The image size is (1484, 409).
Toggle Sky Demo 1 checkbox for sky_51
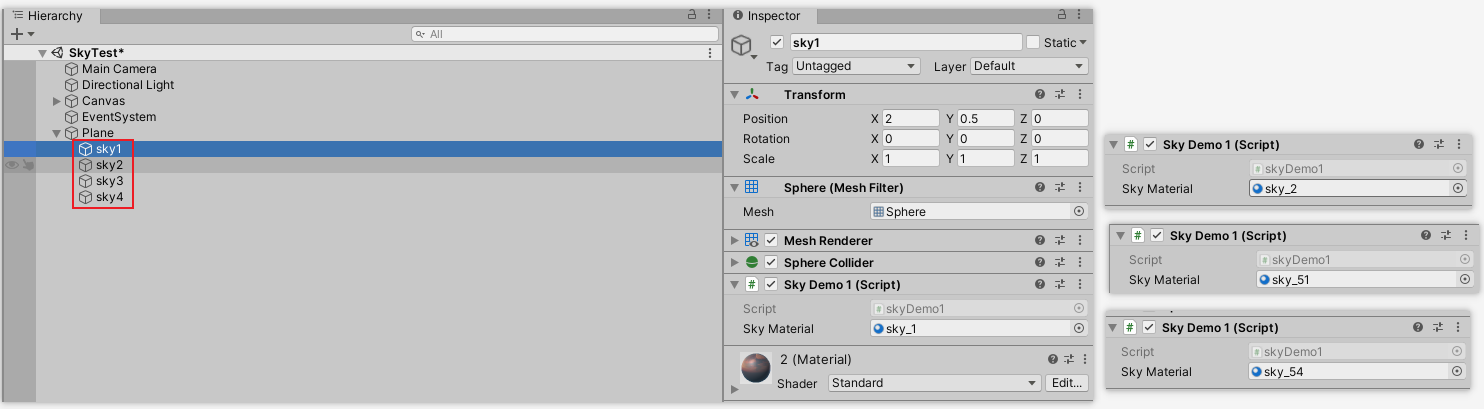pyautogui.click(x=1158, y=236)
